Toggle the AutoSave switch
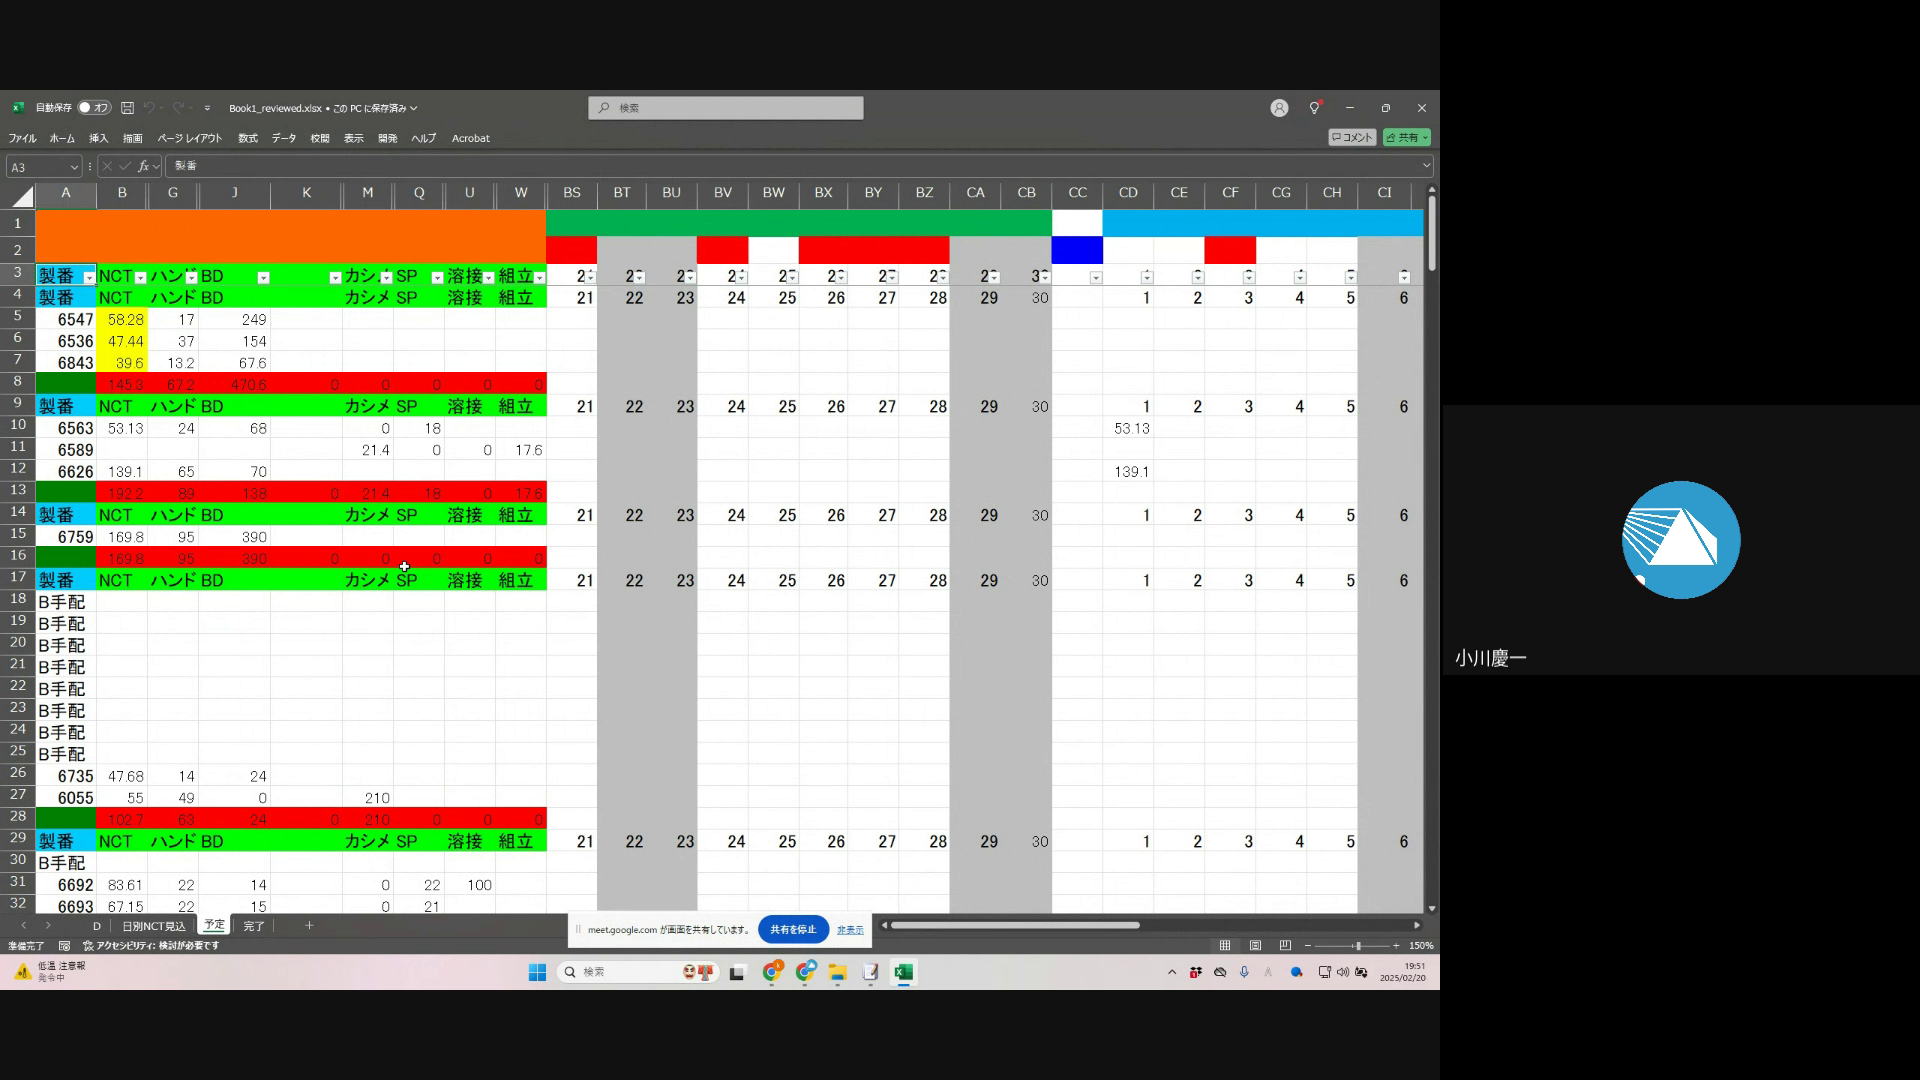 (95, 108)
